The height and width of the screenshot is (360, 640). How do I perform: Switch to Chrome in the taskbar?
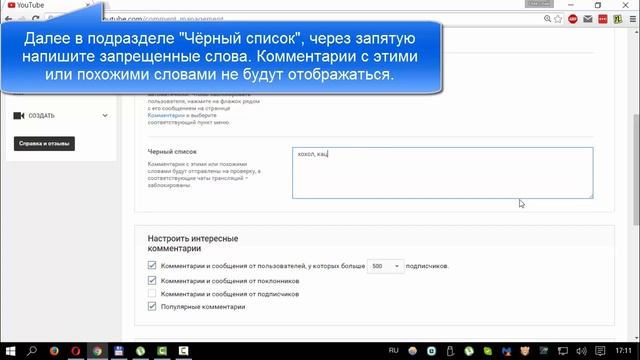click(x=97, y=351)
